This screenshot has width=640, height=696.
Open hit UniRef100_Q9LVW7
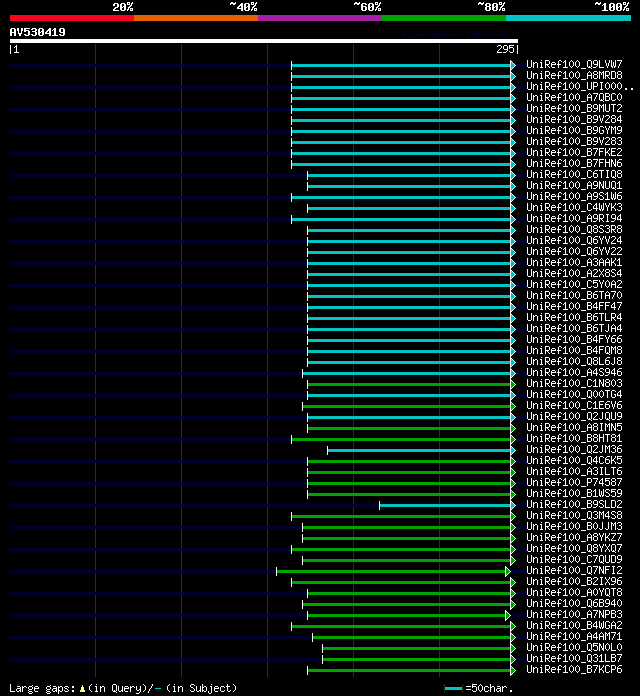574,64
